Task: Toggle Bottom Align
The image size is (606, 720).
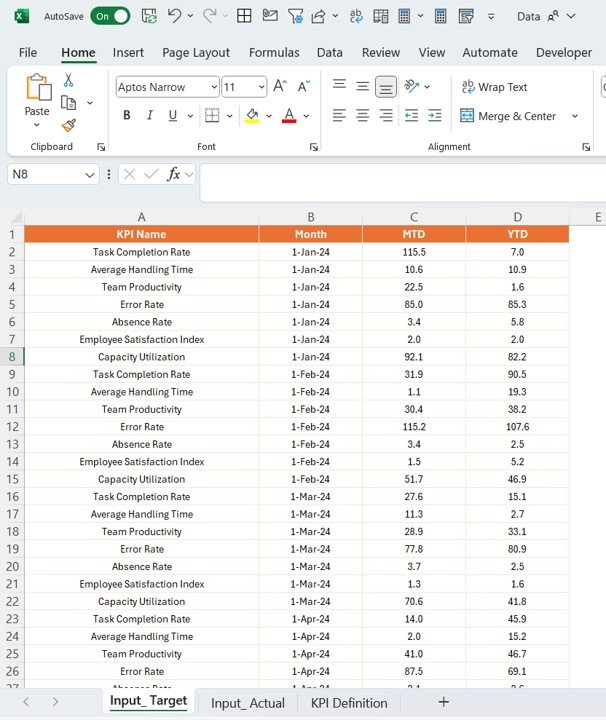Action: point(386,87)
